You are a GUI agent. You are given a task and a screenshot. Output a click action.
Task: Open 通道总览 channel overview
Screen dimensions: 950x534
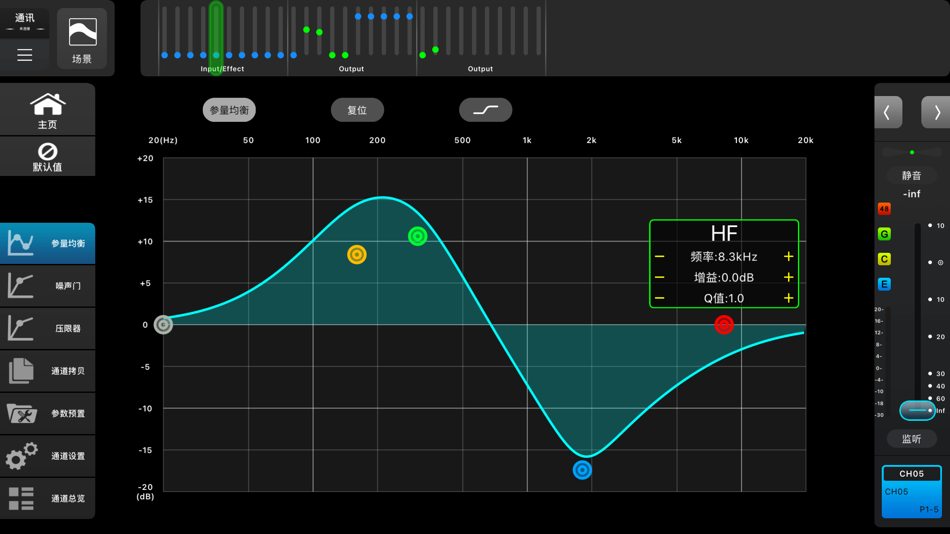click(47, 498)
